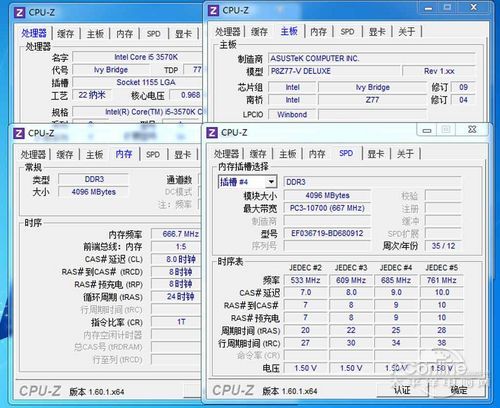
Task: Open the 关于 tab in the SPD window
Action: point(405,154)
